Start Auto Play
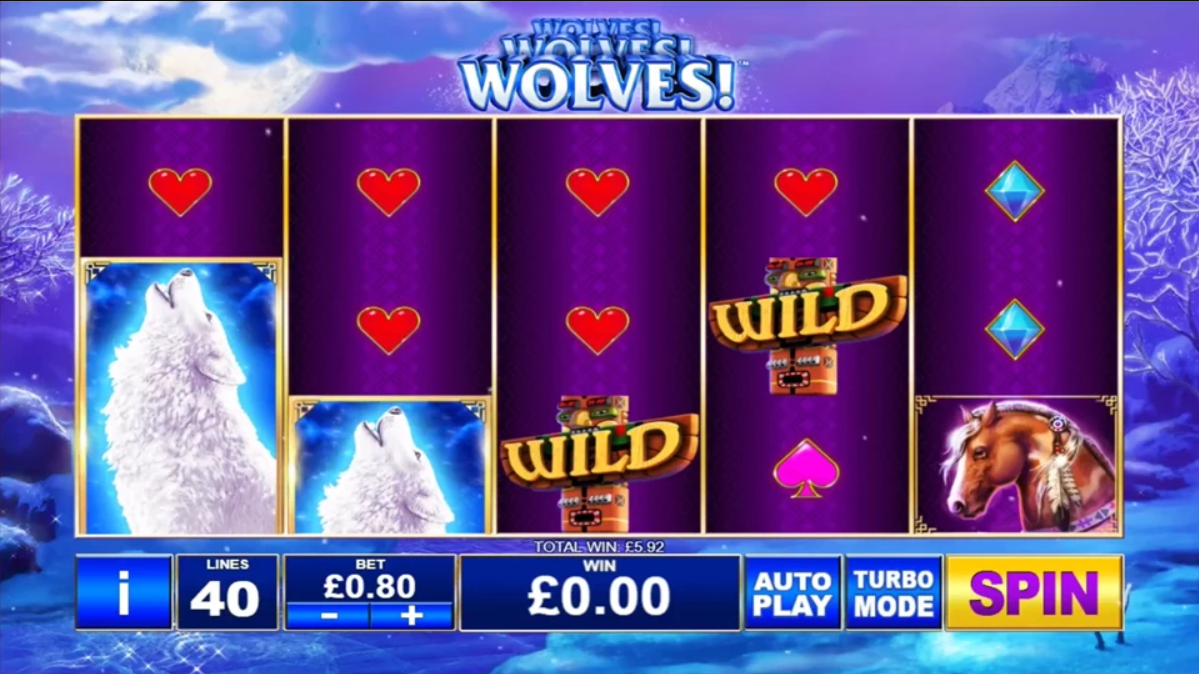Screen dimensions: 1199x674 tap(793, 593)
